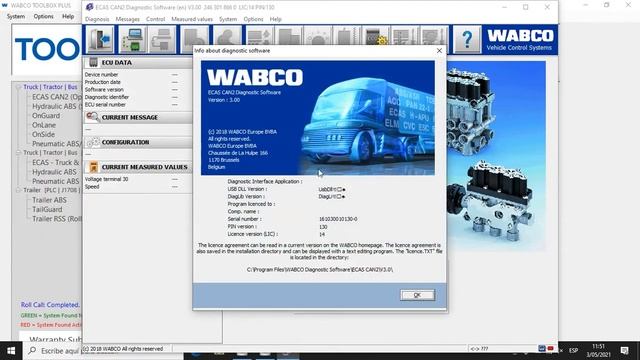Screen dimensions: 640x360
Task: Click 'Roll Call: Completed.' status text
Action: click(50, 305)
